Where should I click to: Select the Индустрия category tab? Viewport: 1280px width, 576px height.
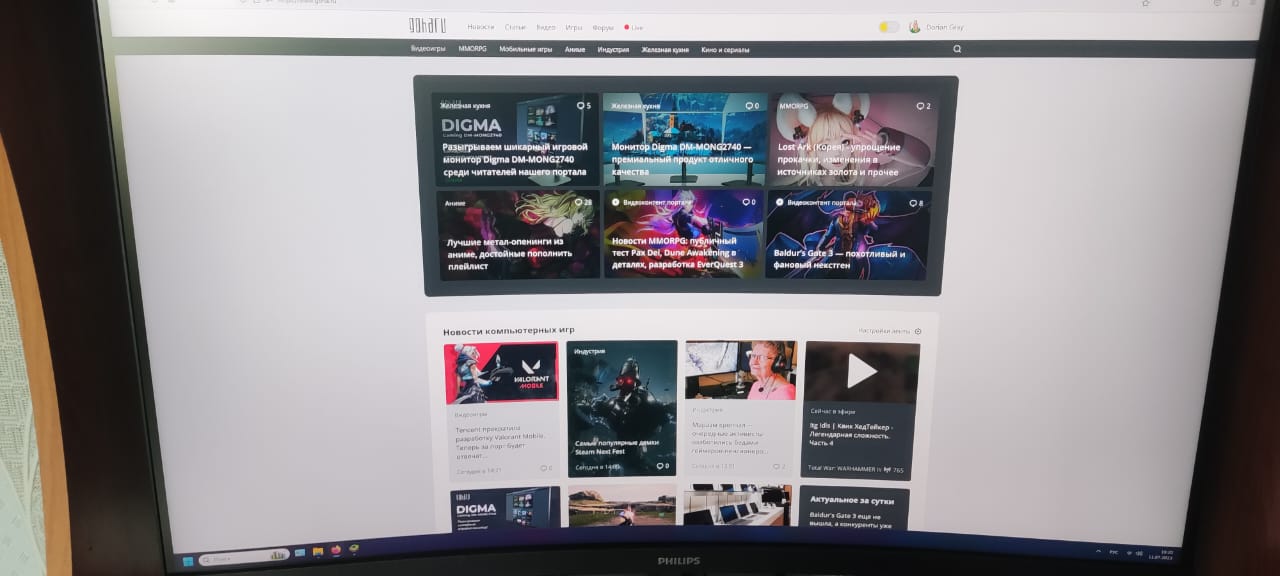point(613,49)
